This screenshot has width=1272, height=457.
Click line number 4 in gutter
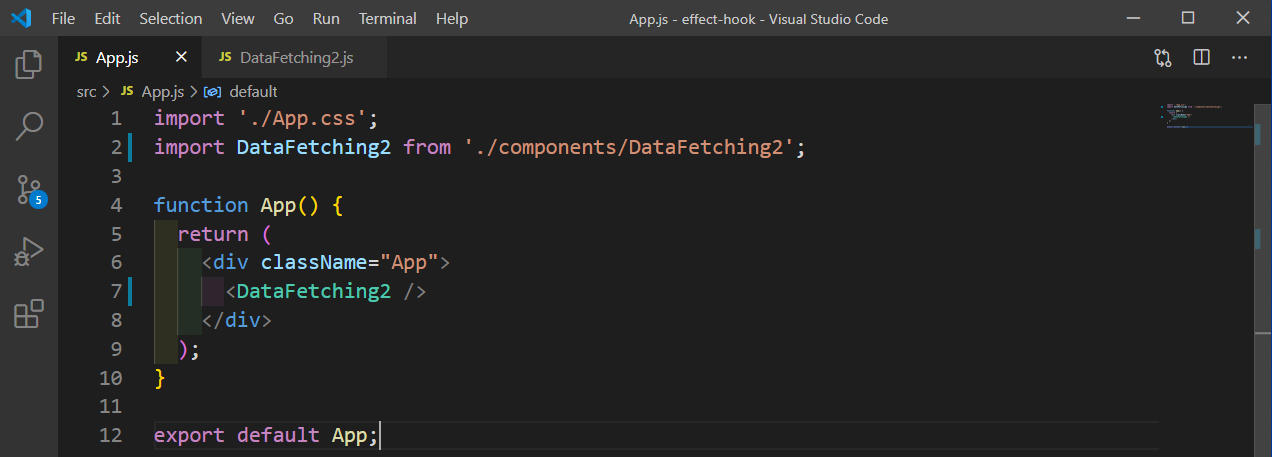pyautogui.click(x=116, y=205)
